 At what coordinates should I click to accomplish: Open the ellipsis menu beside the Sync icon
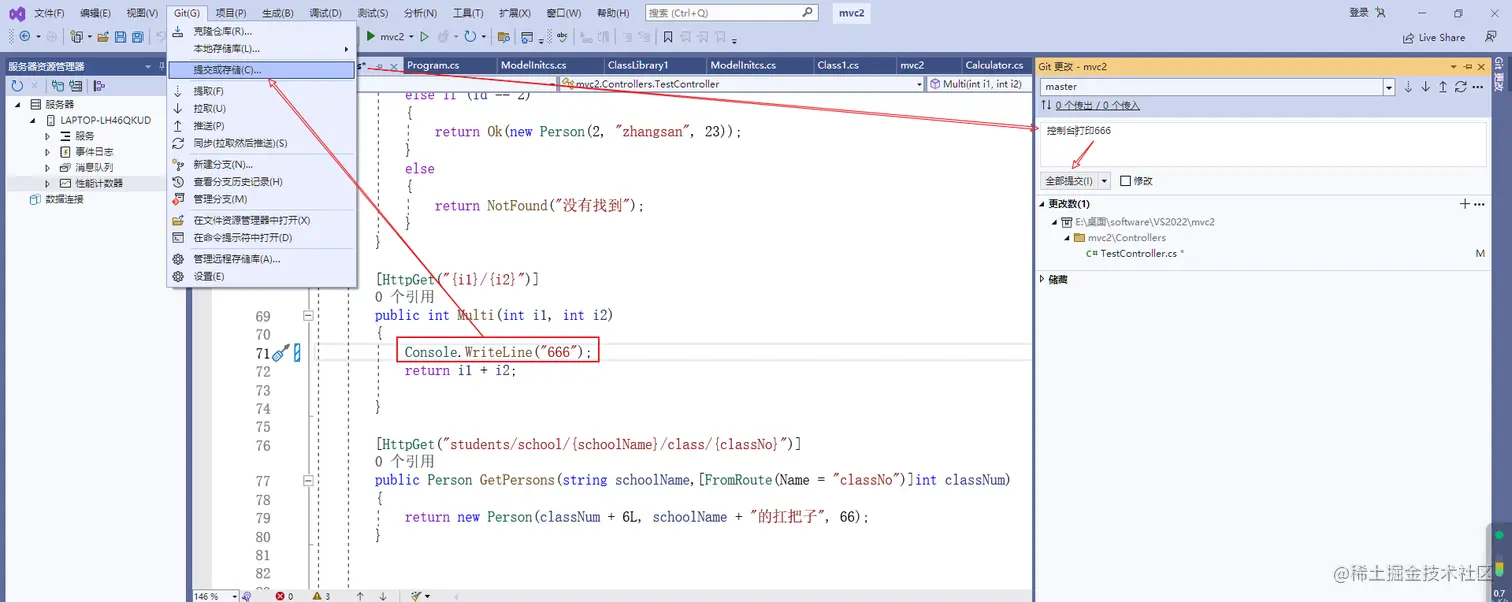click(1478, 87)
